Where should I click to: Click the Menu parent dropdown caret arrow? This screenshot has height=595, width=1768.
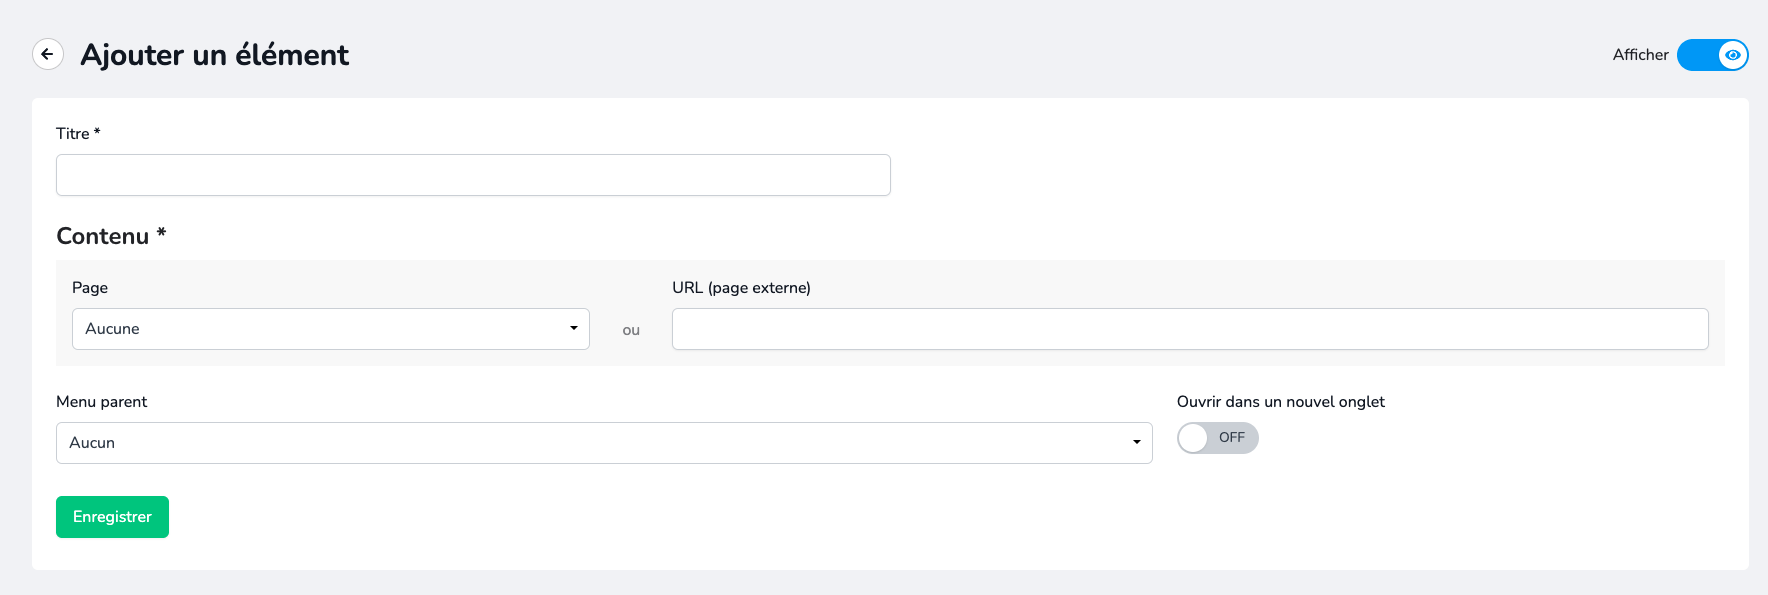1137,442
